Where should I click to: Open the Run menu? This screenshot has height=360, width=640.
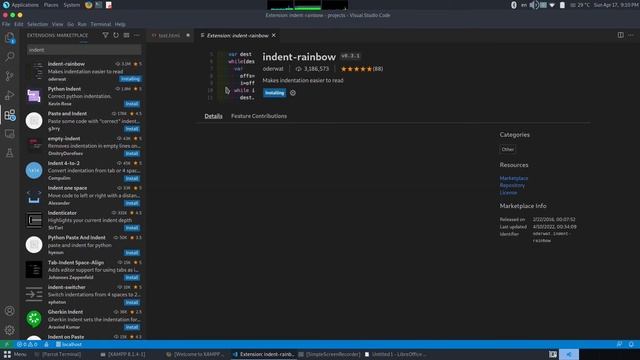click(x=82, y=24)
